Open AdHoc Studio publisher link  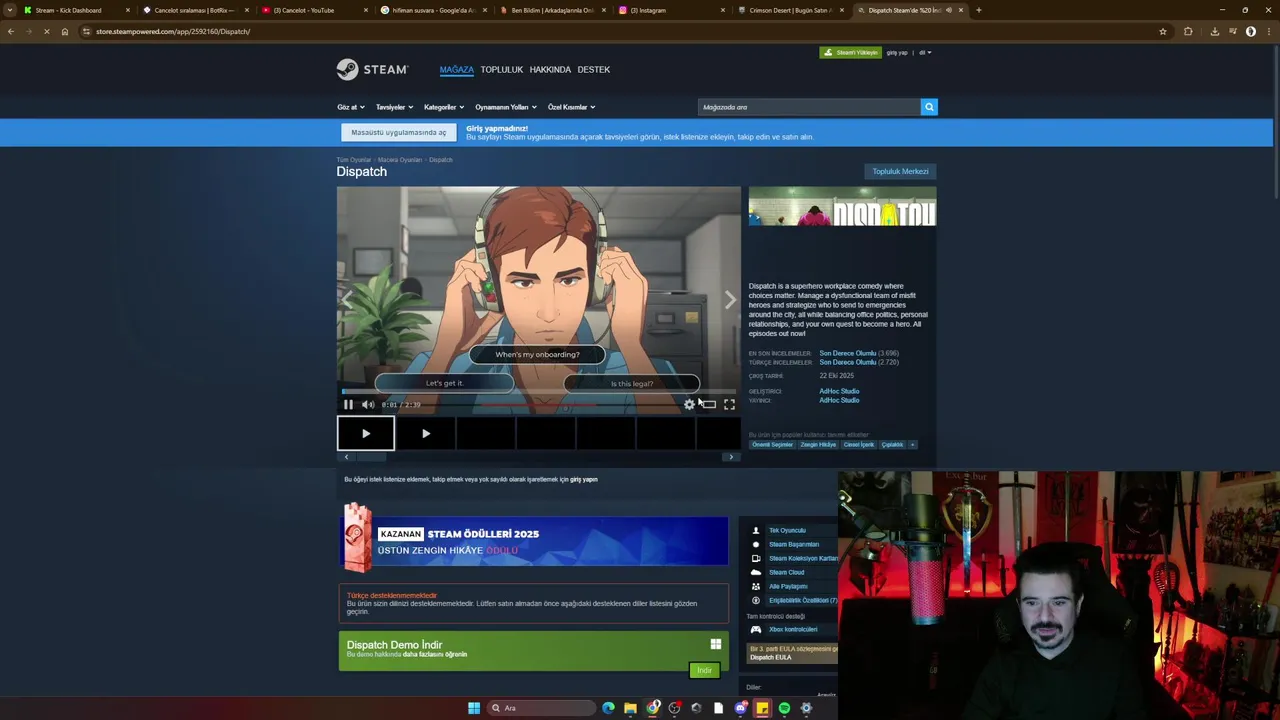839,400
